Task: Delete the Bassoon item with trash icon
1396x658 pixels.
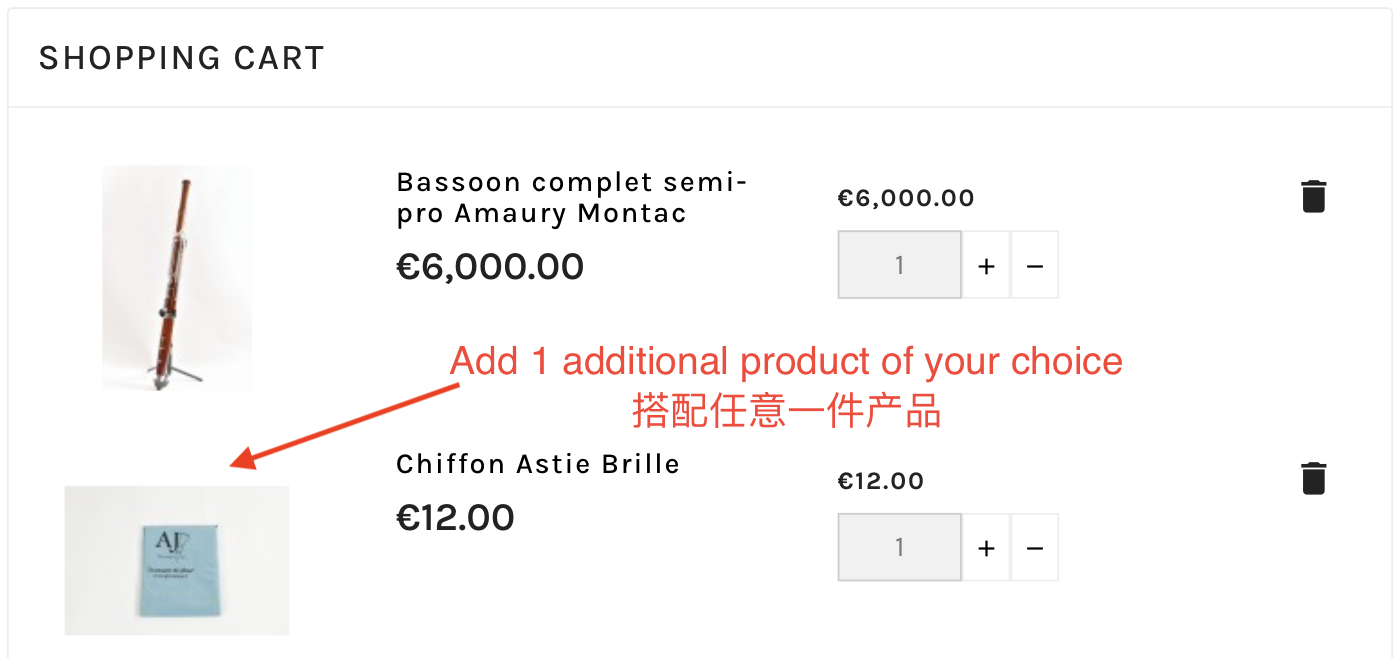Action: 1313,196
